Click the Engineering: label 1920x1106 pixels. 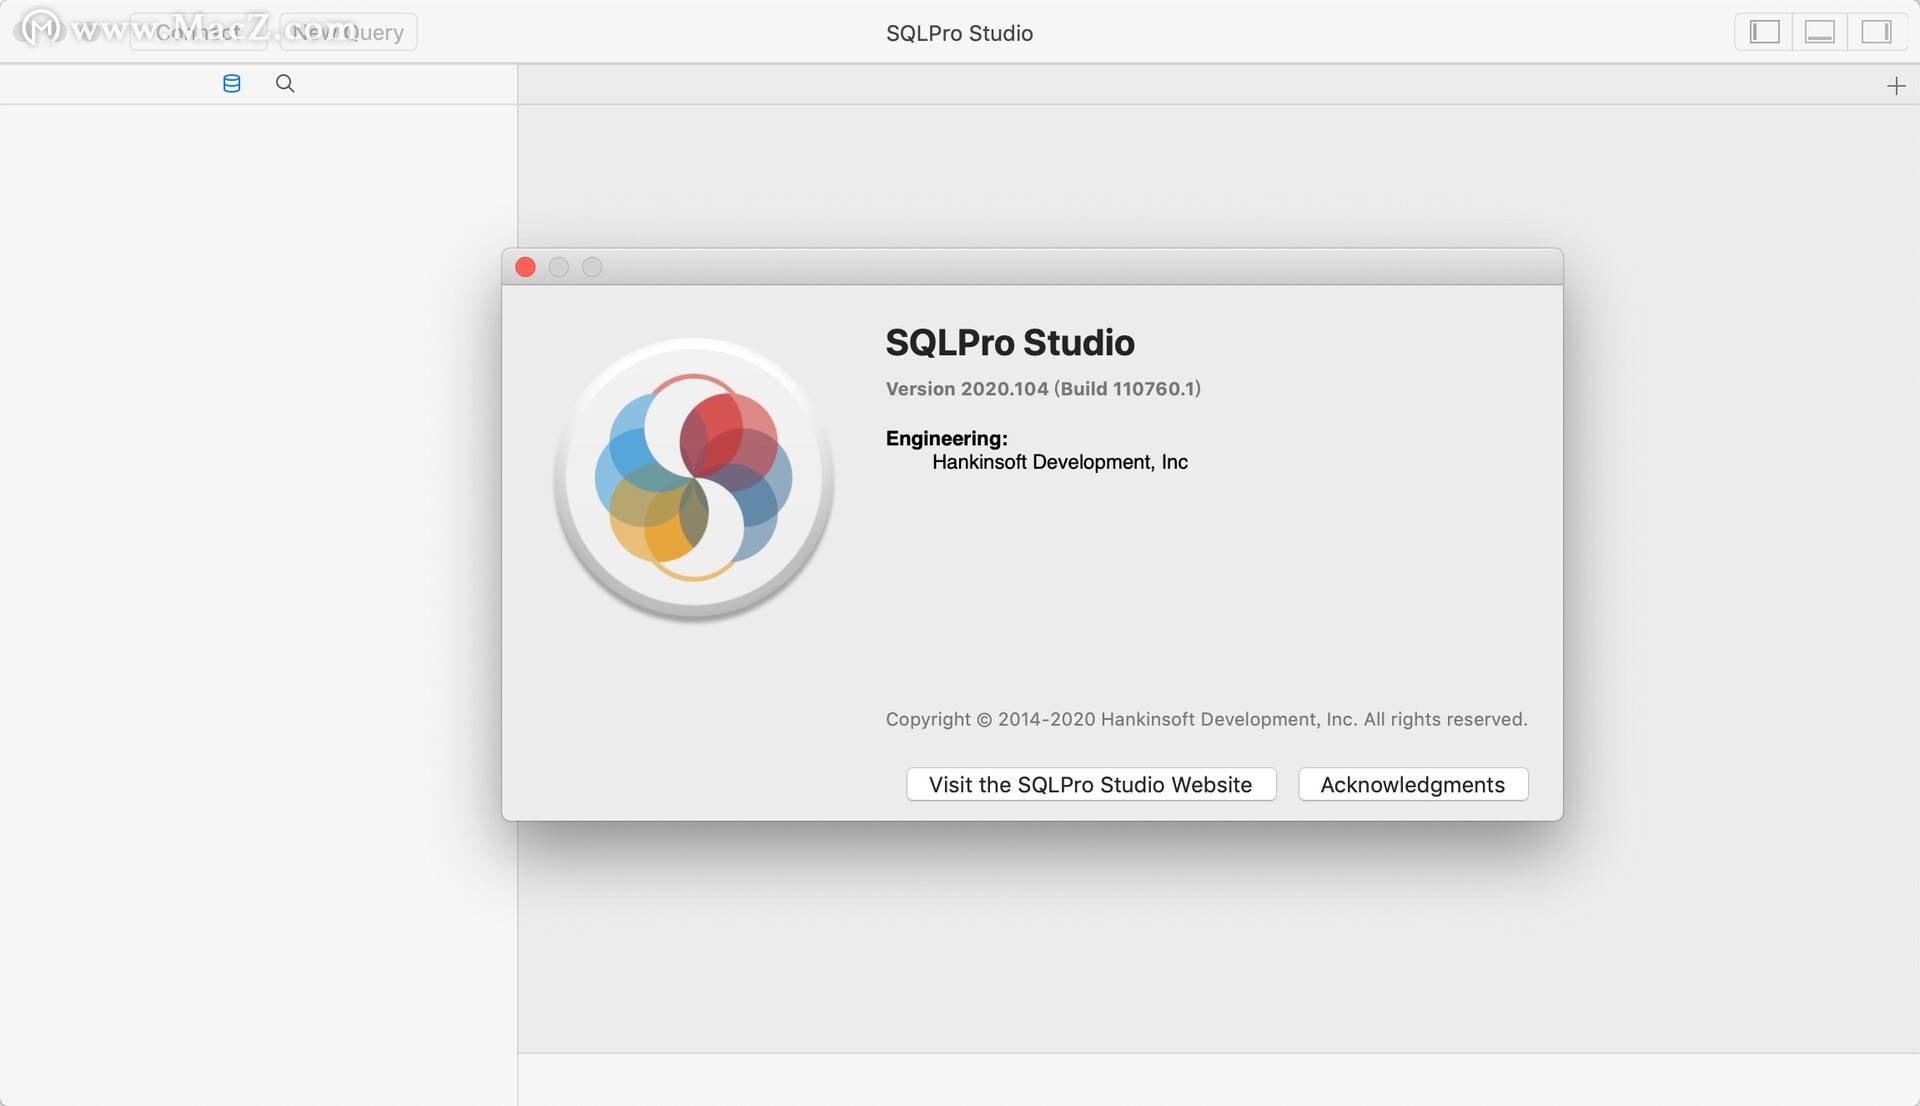947,438
